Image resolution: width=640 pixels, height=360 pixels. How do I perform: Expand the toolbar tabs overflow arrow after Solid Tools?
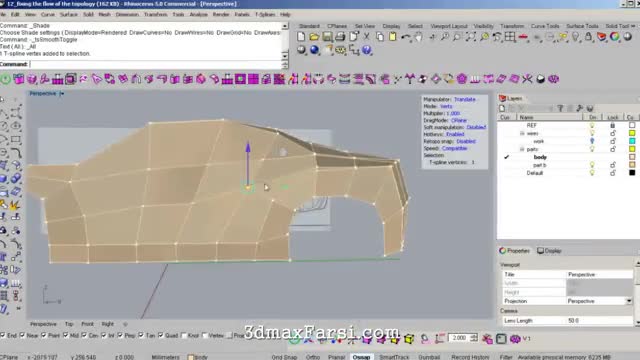633,26
